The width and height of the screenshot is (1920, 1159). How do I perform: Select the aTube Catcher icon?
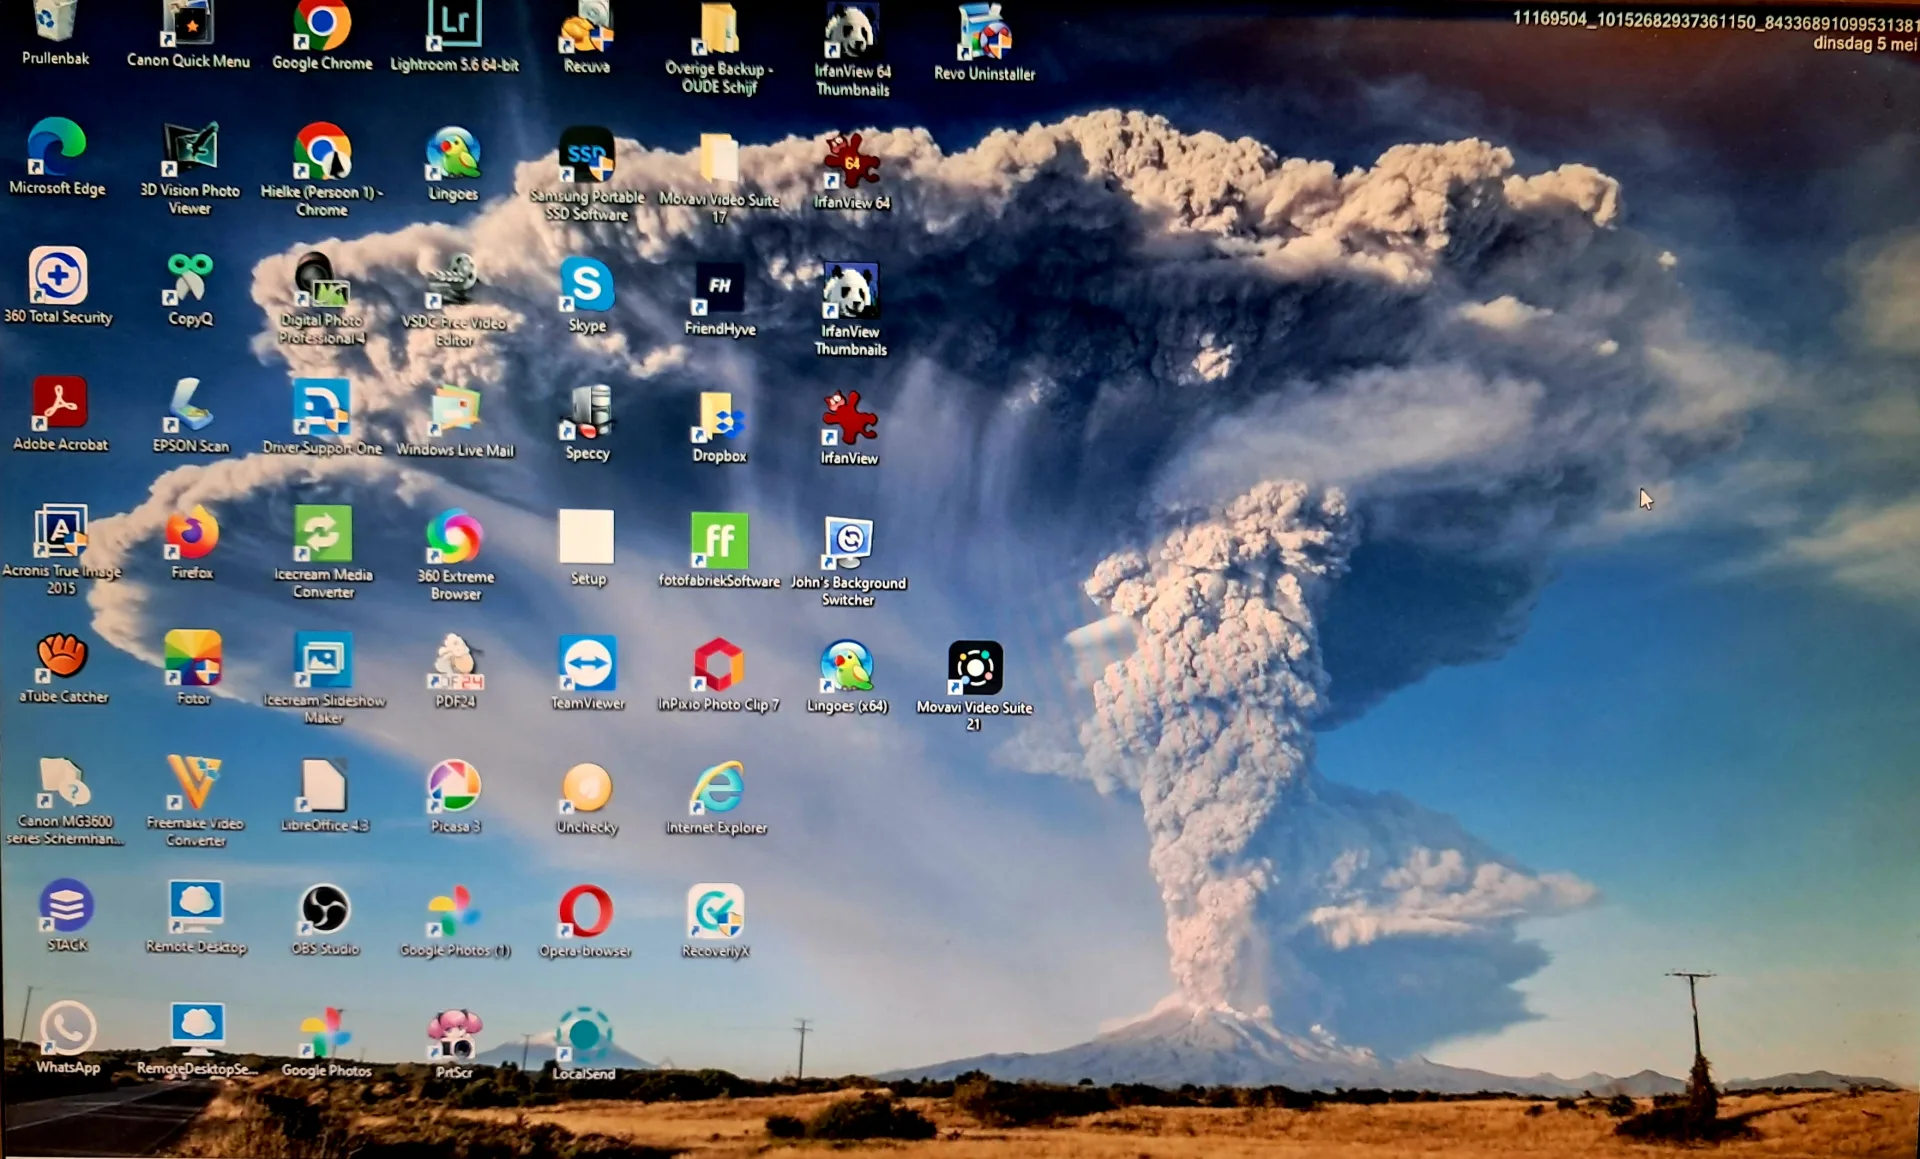[x=63, y=657]
